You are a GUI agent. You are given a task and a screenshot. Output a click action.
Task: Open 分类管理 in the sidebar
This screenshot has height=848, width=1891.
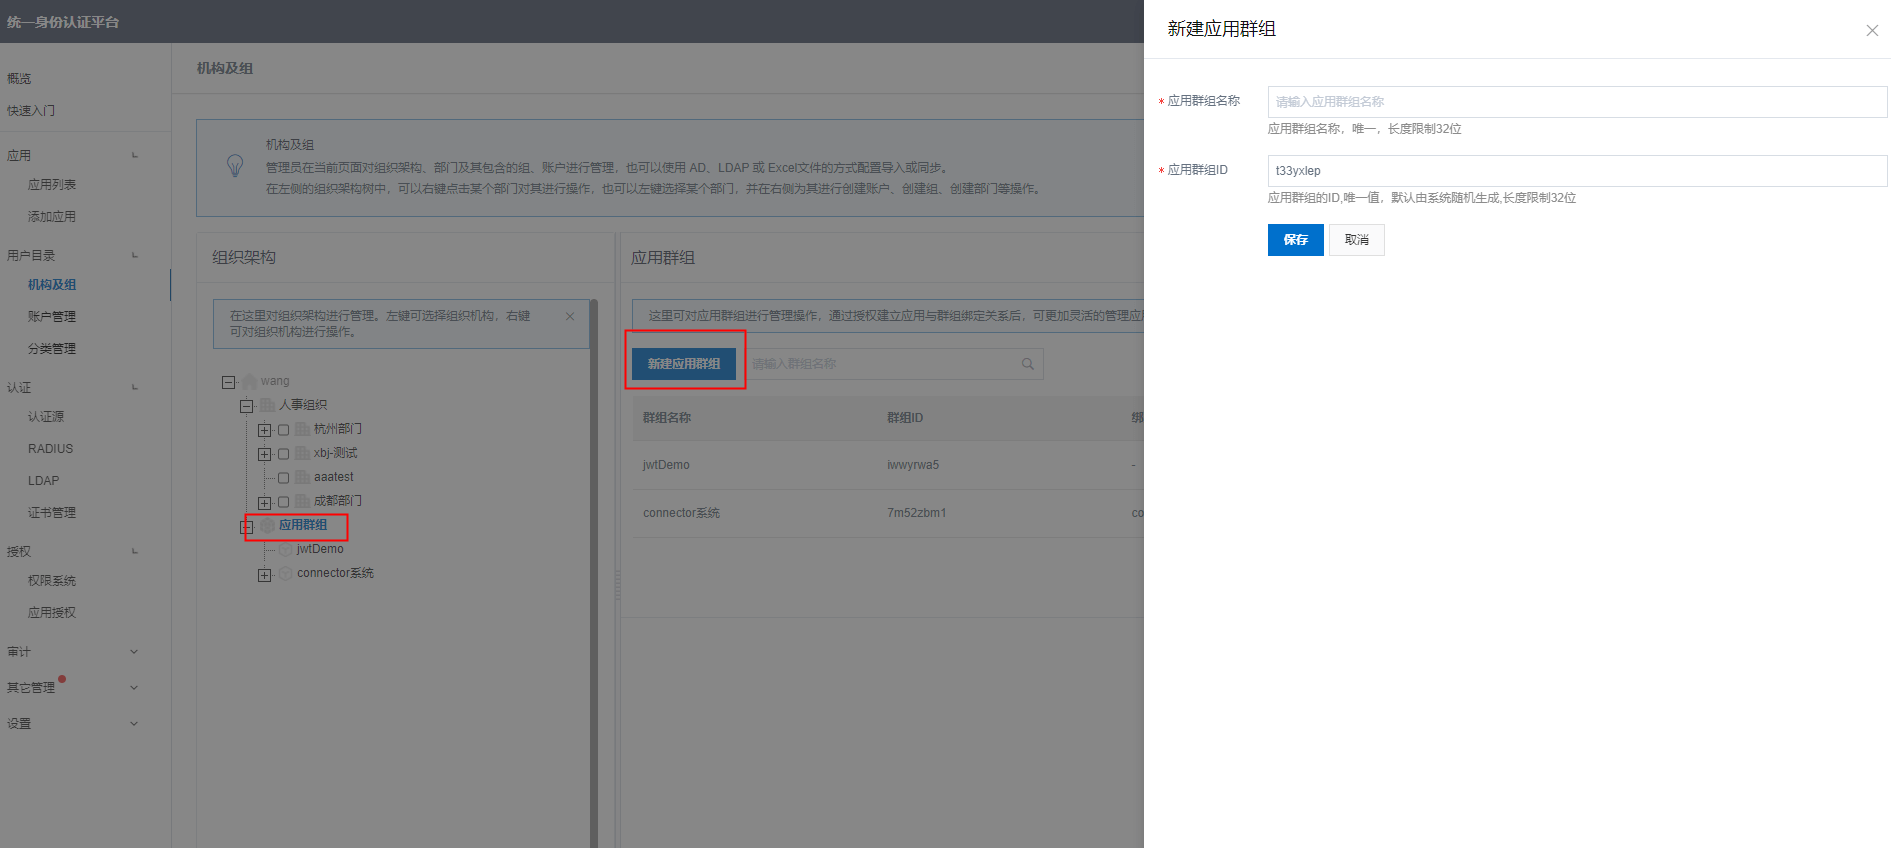(x=52, y=349)
